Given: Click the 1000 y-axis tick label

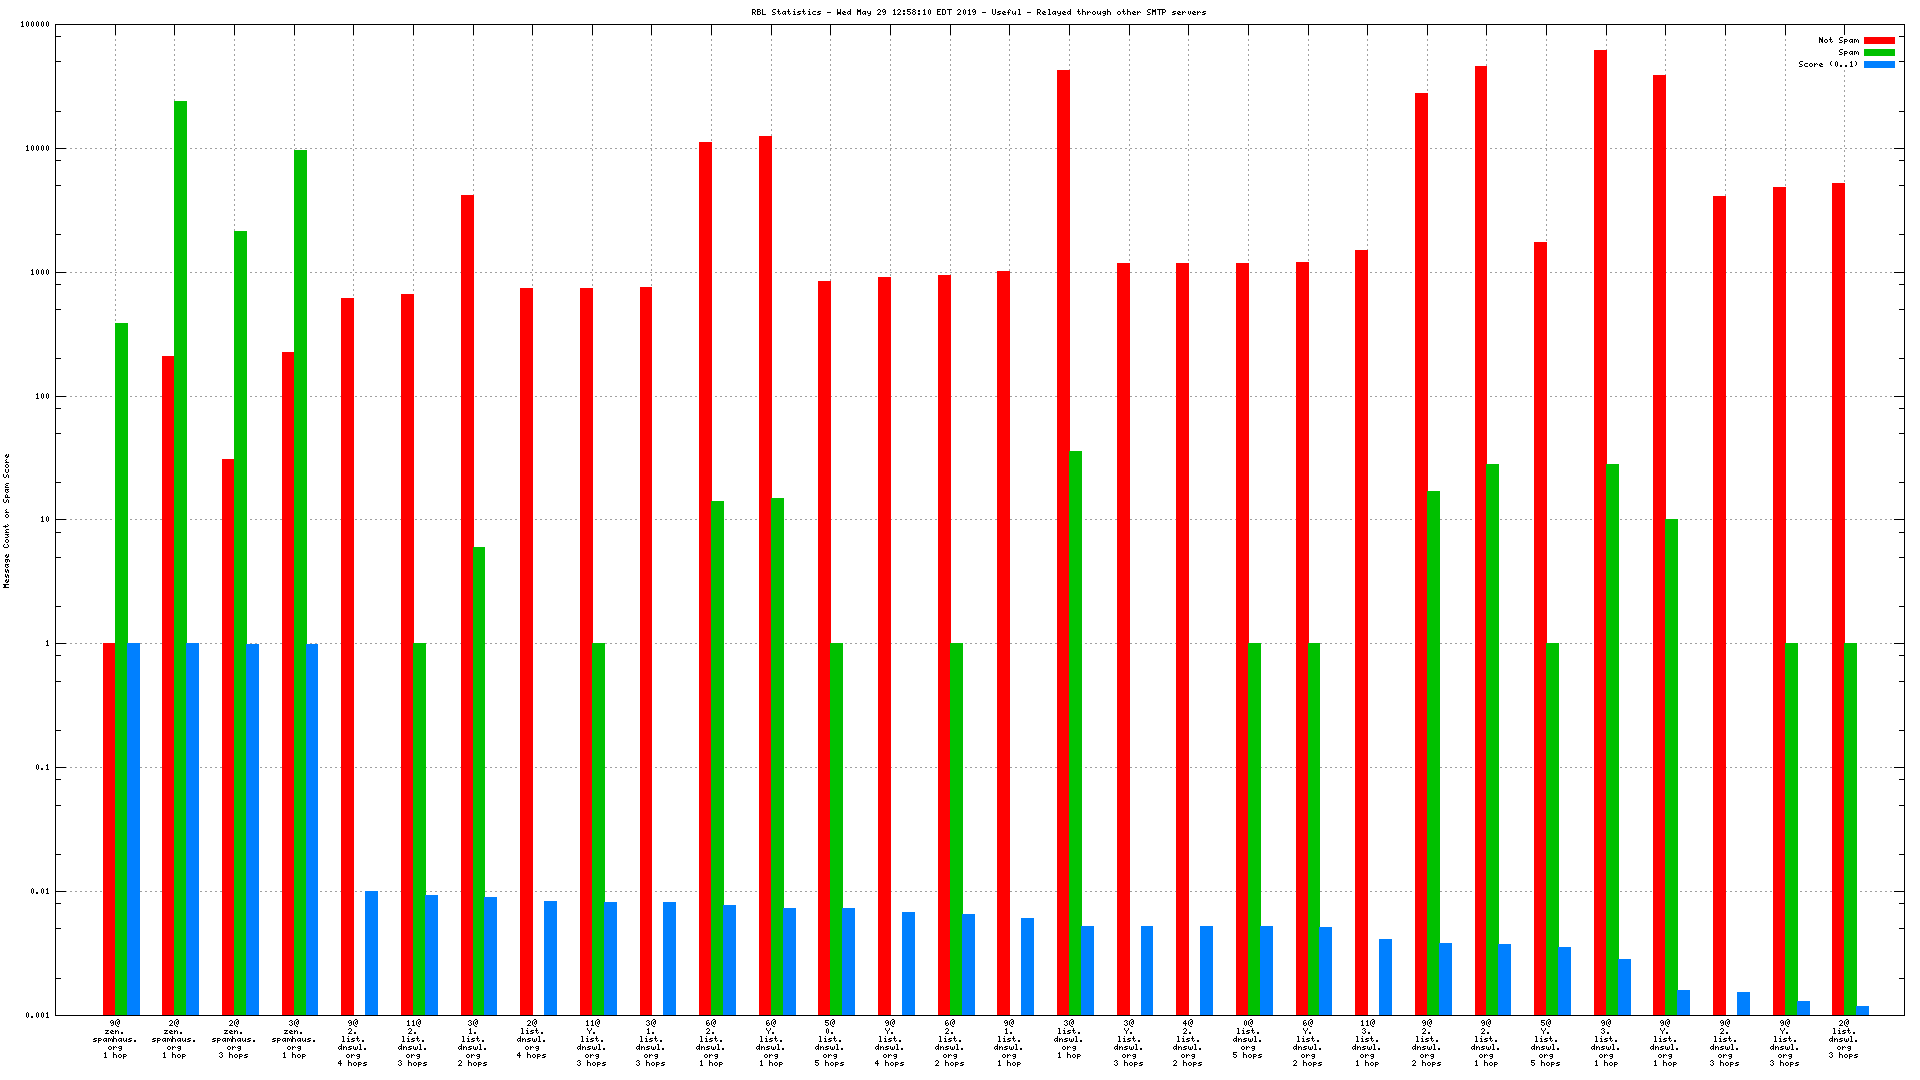Looking at the screenshot, I should pos(39,272).
